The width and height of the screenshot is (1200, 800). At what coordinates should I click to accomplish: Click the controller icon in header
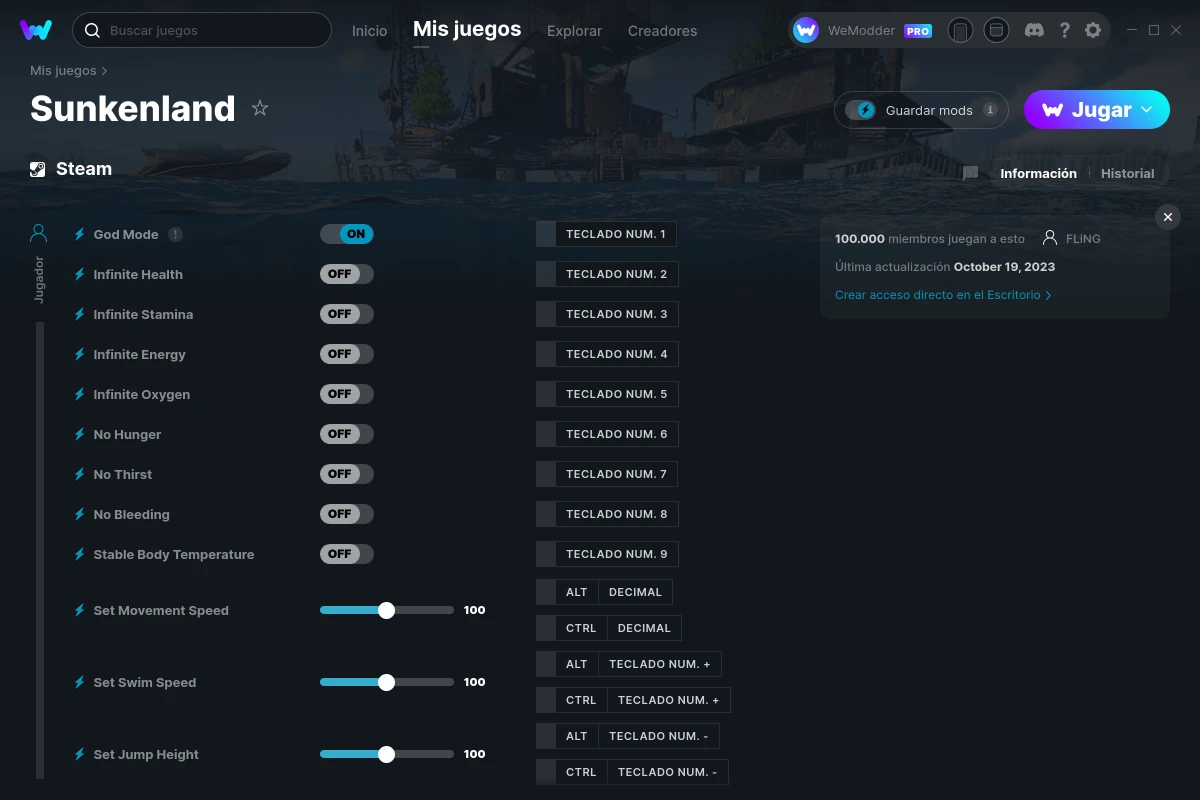click(x=960, y=30)
